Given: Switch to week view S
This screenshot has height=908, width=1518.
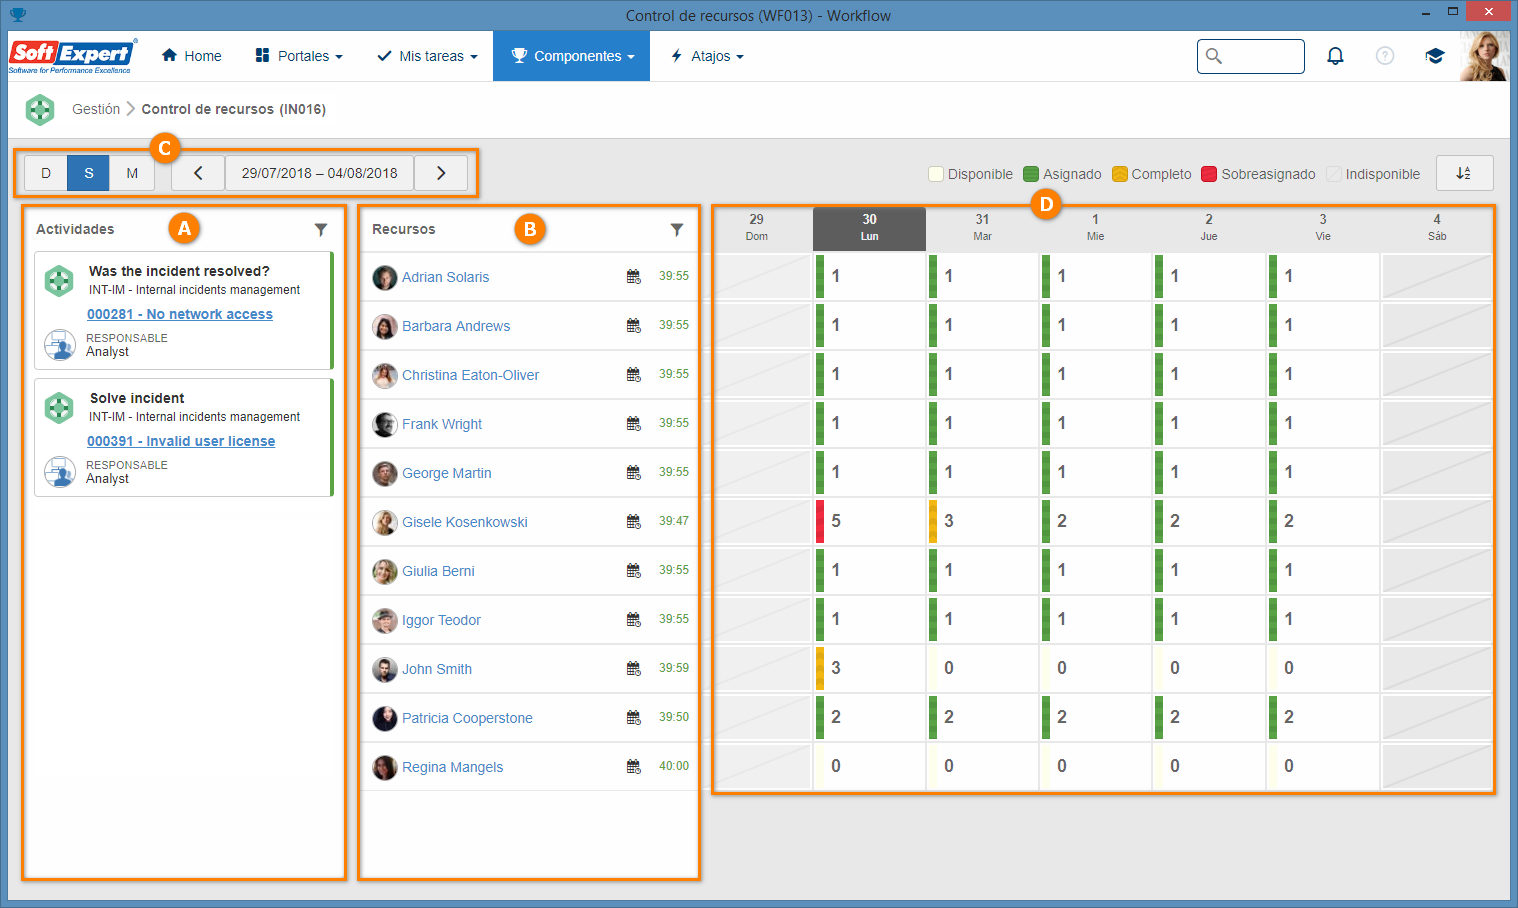Looking at the screenshot, I should tap(89, 173).
